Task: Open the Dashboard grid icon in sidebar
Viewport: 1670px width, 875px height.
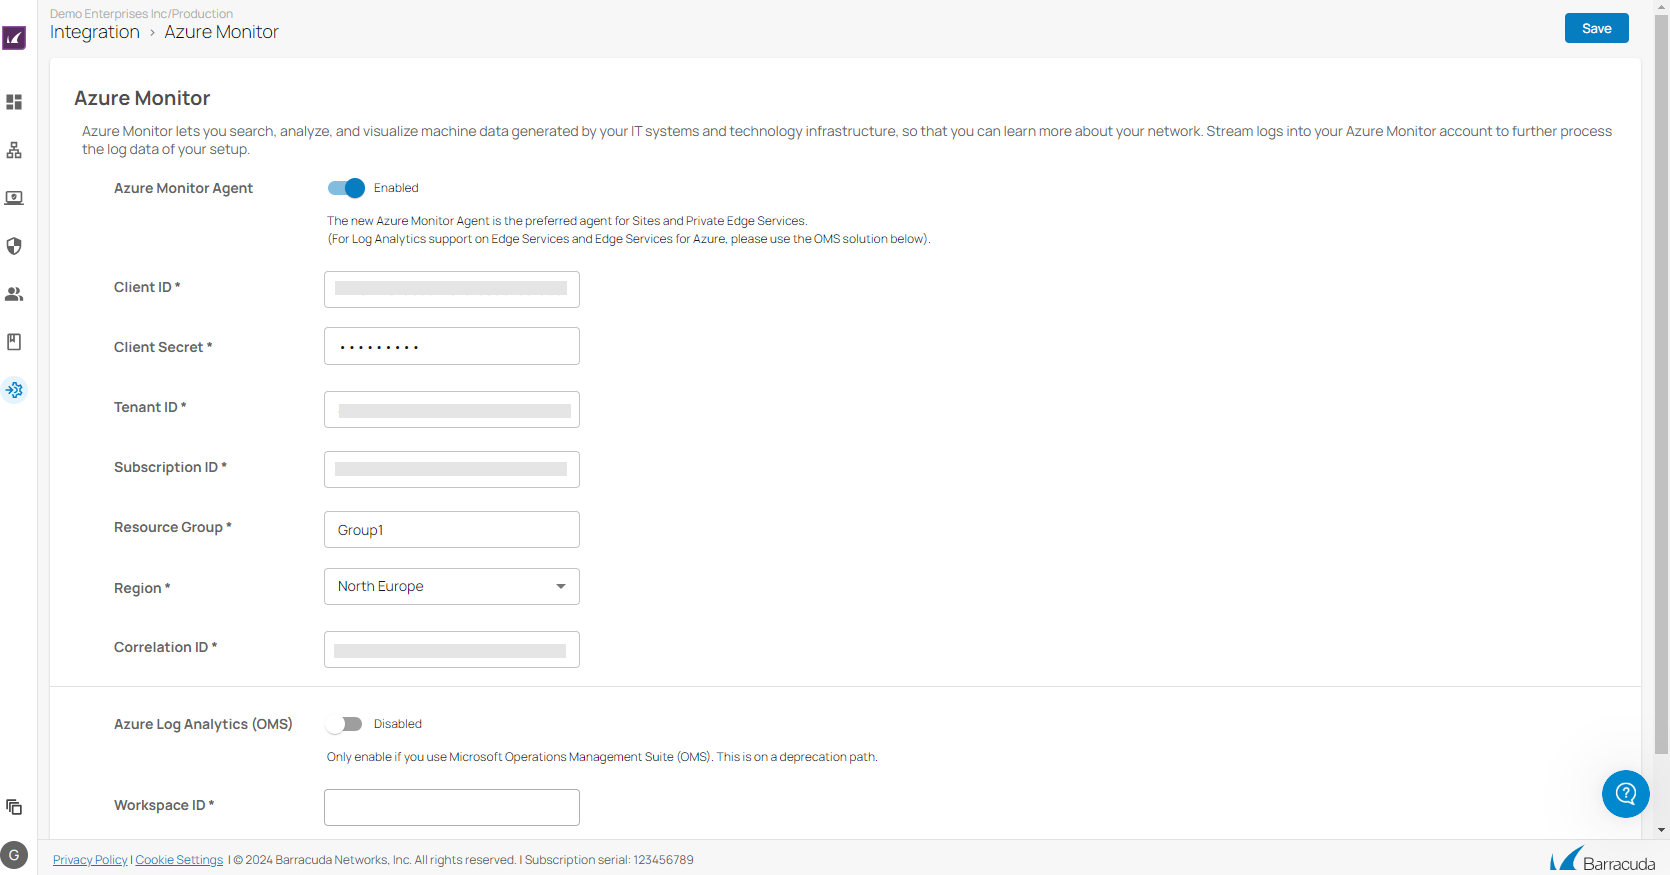Action: tap(14, 102)
